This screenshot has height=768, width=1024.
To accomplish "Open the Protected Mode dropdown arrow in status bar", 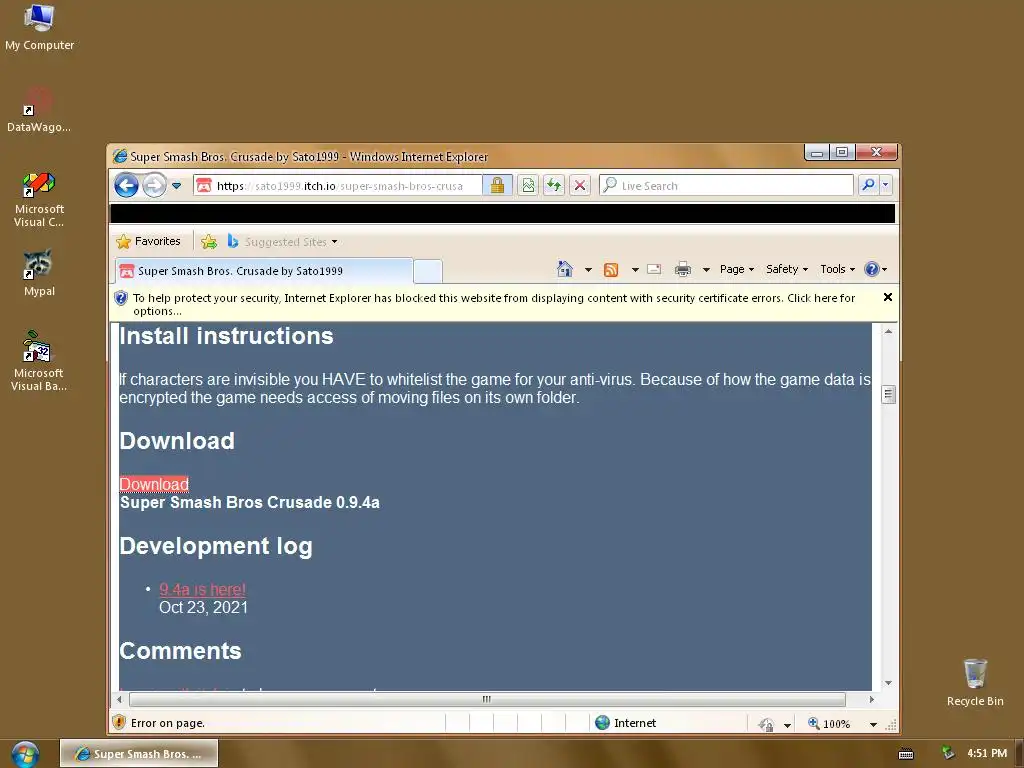I will (788, 725).
